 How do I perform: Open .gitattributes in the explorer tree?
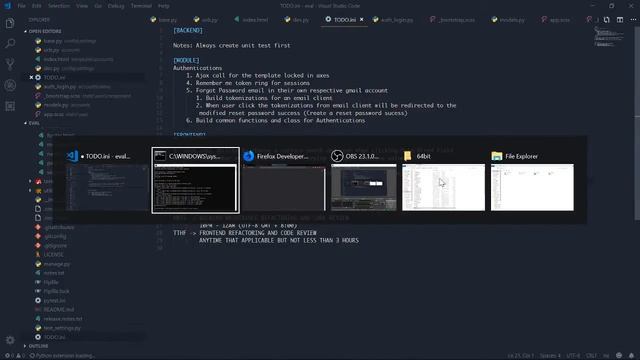point(59,227)
